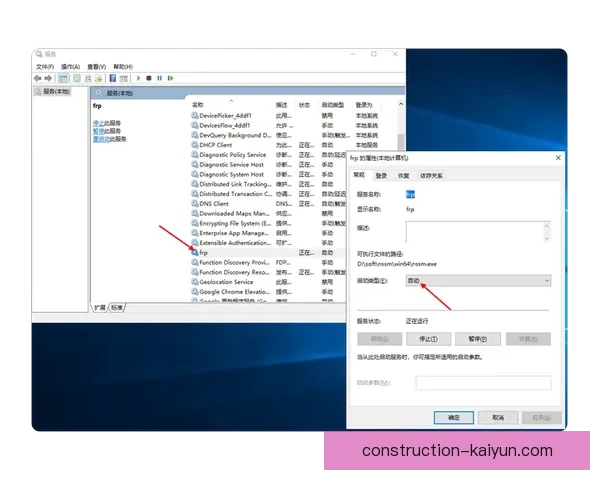Image resolution: width=600 pixels, height=480 pixels.
Task: Sort services by 启动类型 column header
Action: [x=331, y=104]
